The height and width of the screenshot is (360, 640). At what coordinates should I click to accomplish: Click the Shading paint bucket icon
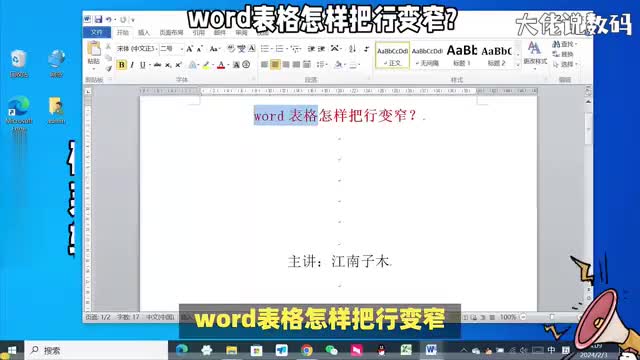pyautogui.click(x=338, y=64)
